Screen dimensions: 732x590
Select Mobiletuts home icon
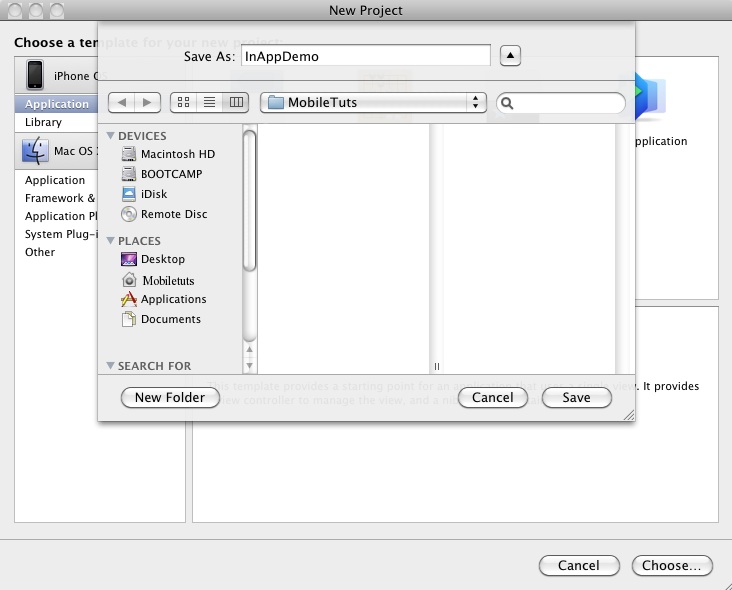pos(129,280)
